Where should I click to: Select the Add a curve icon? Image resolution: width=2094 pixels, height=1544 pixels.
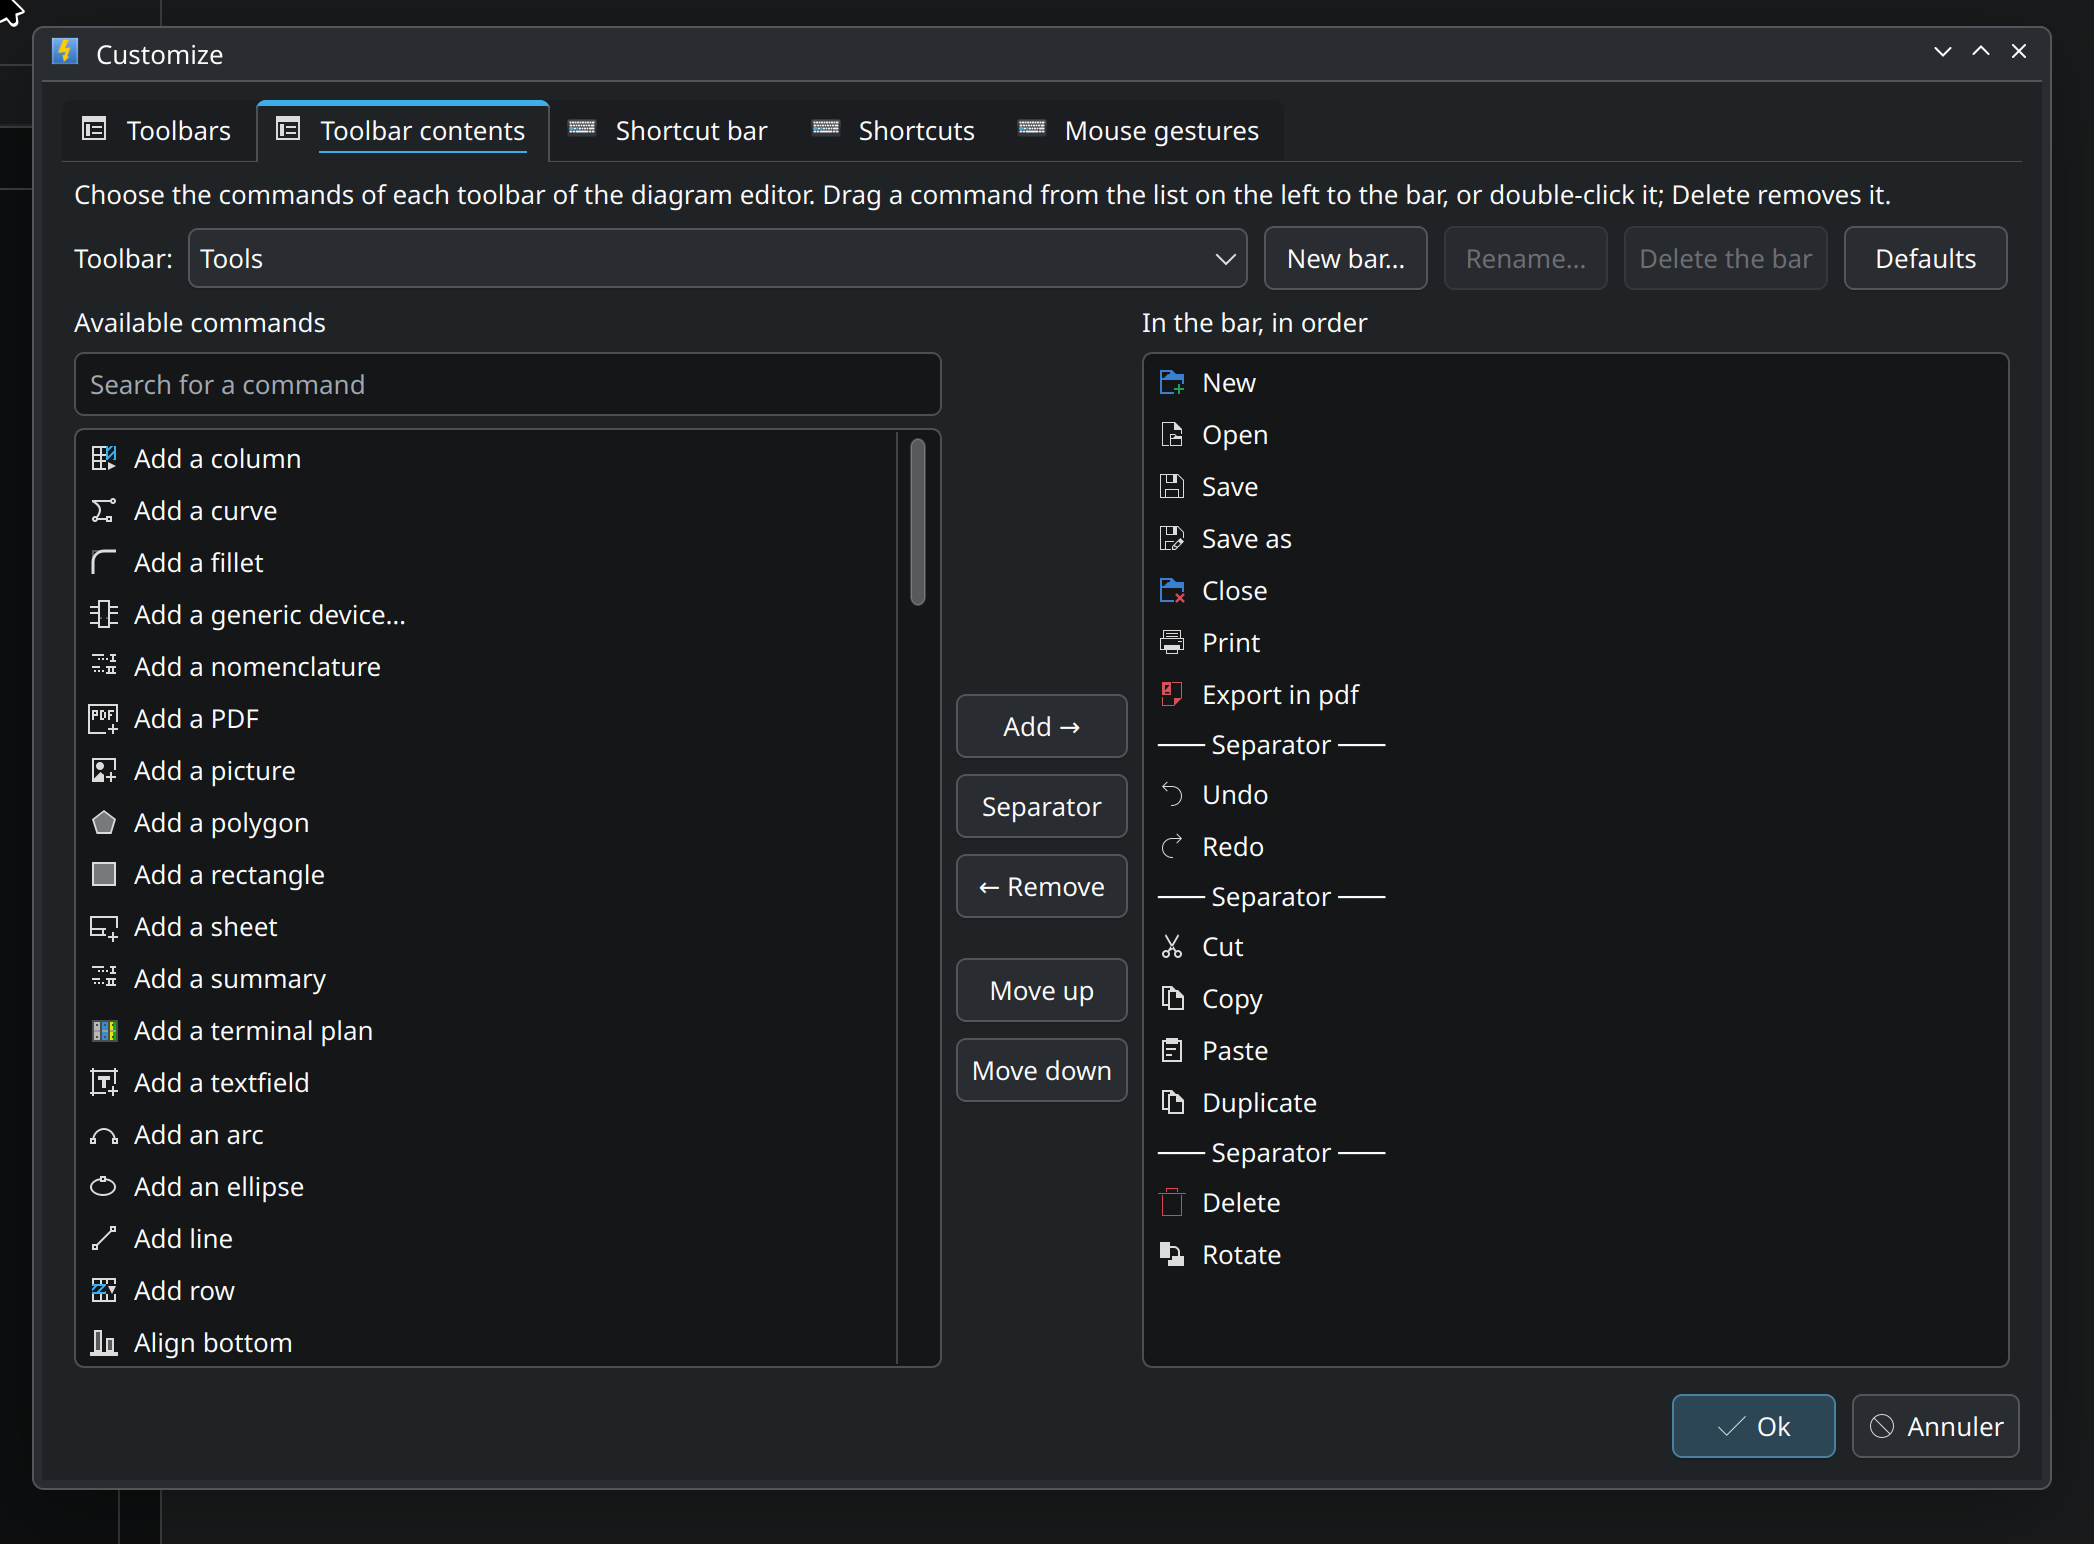[104, 511]
